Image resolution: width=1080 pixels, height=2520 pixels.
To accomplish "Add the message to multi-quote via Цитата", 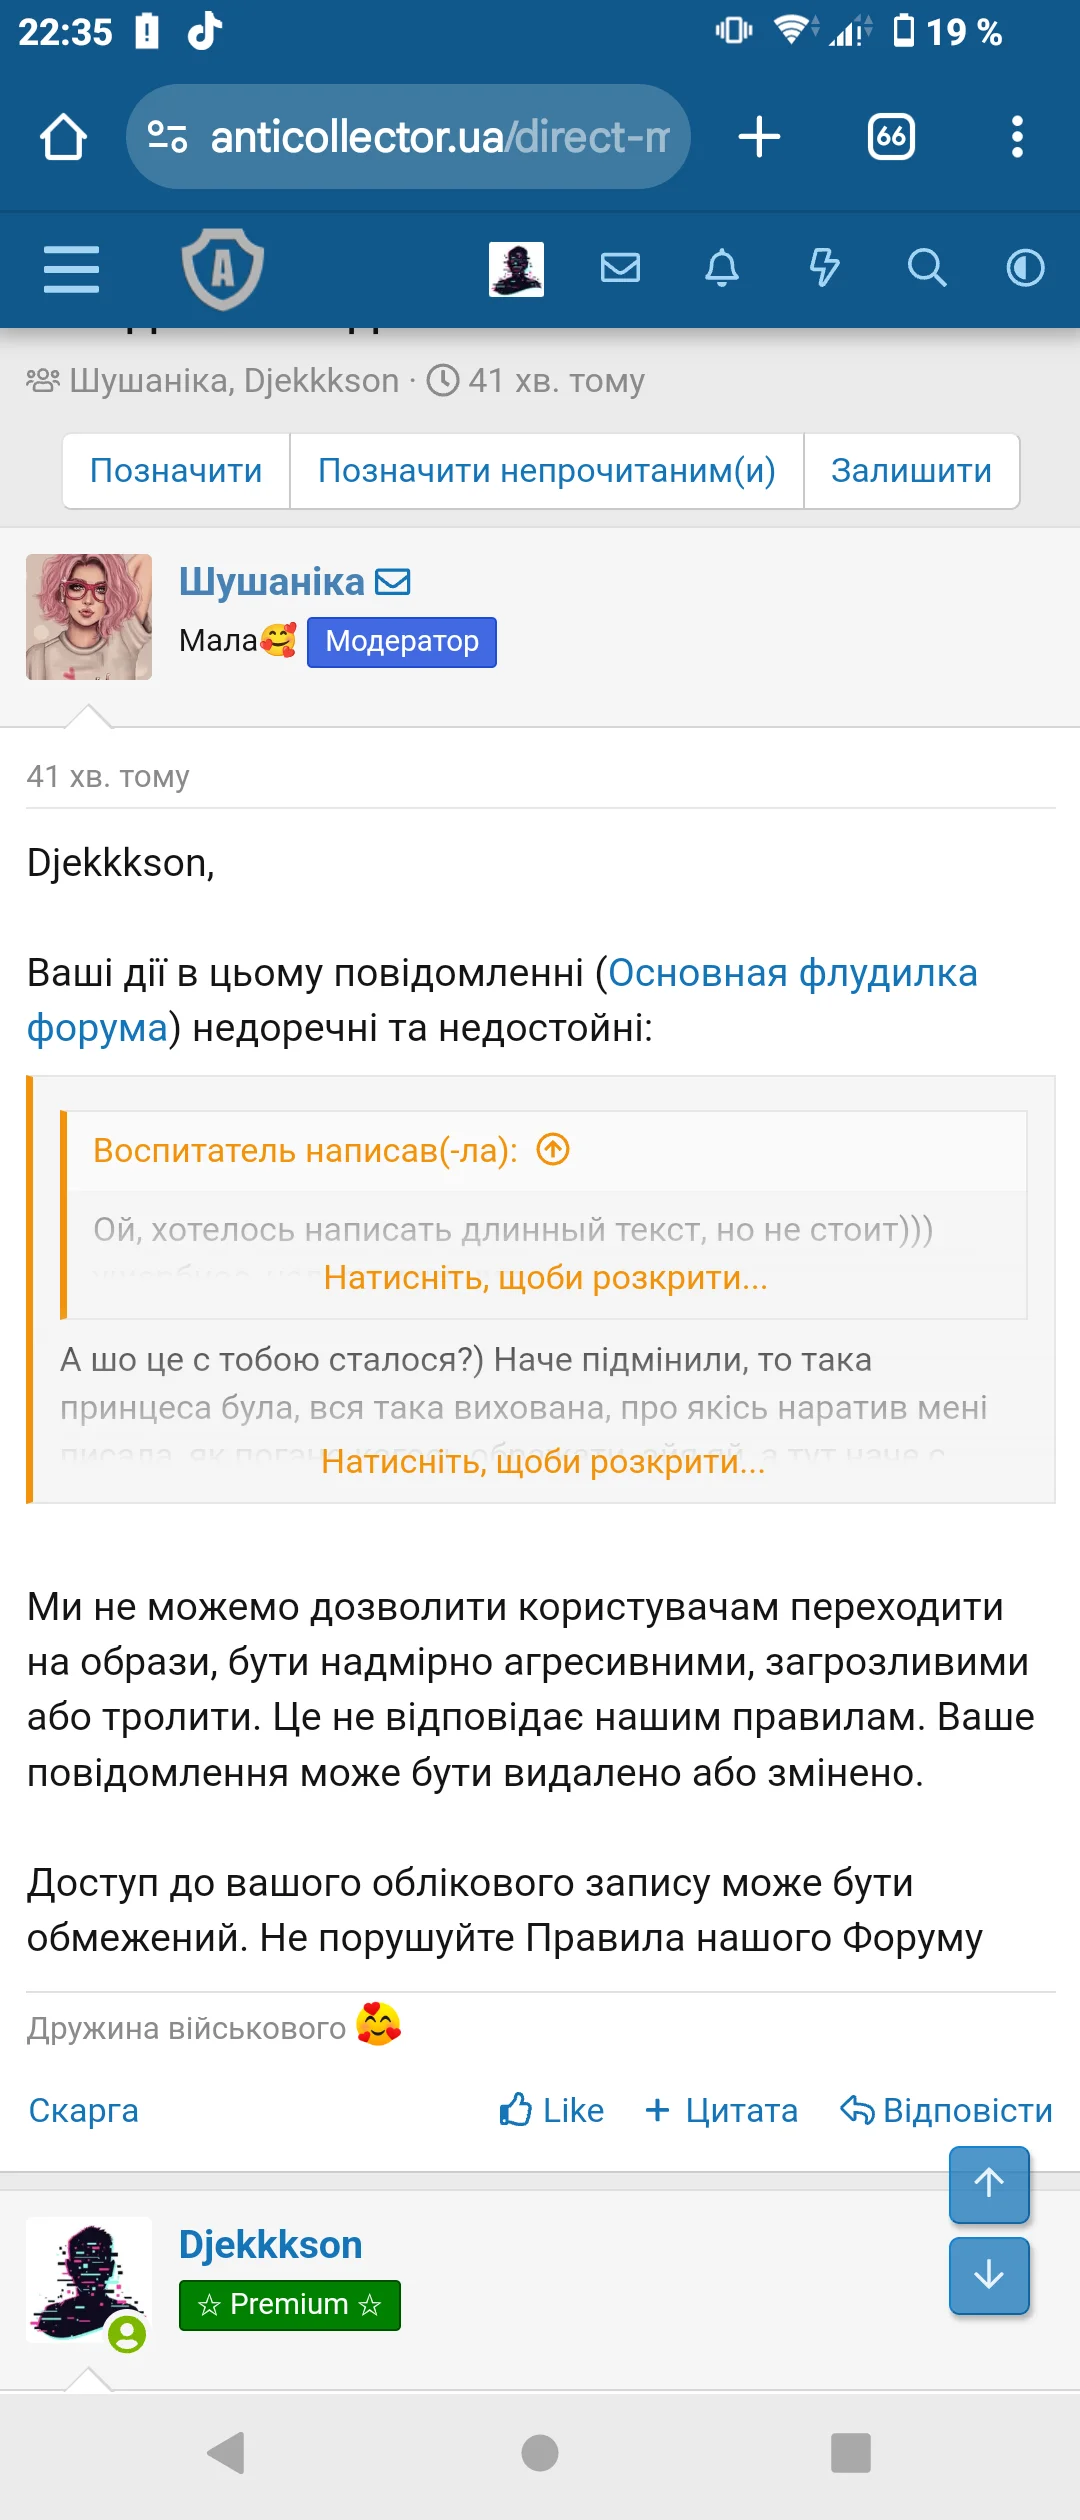I will click(x=722, y=2111).
